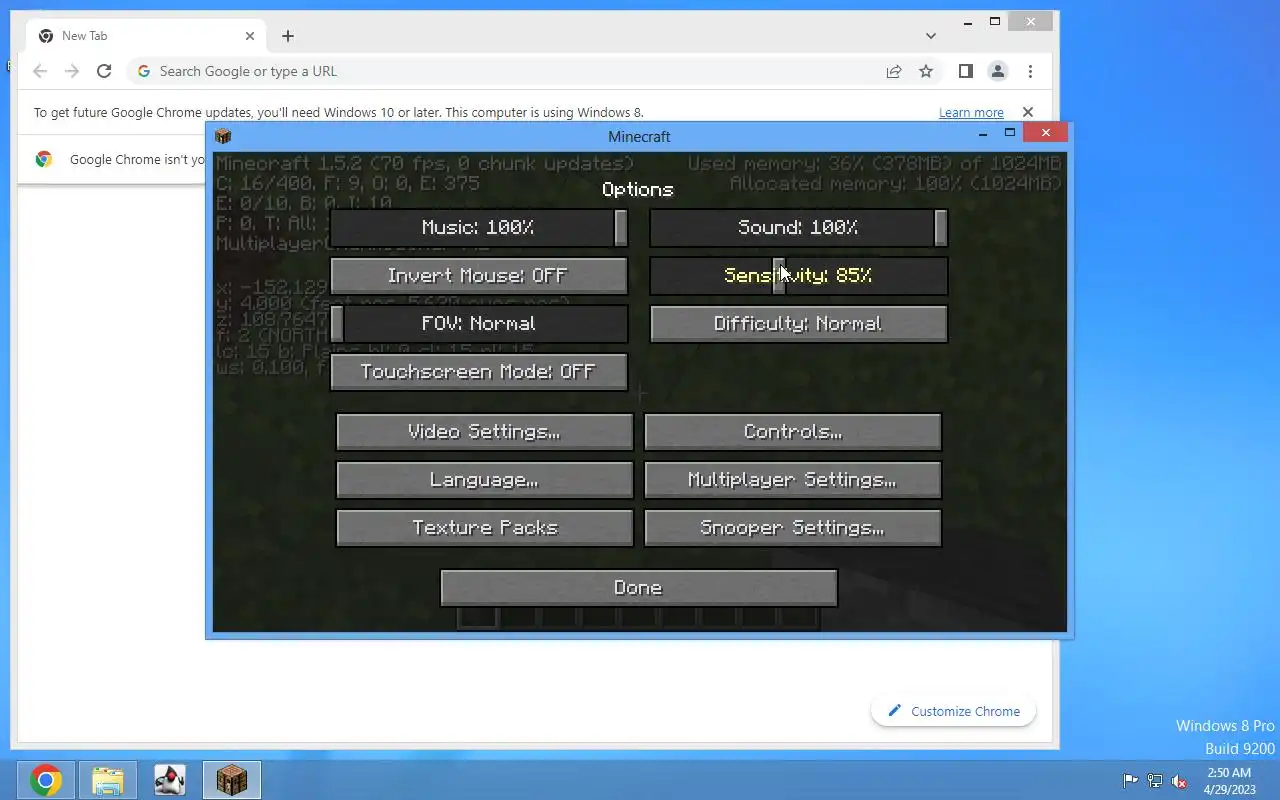
Task: Open Chrome from the taskbar
Action: tap(45, 780)
